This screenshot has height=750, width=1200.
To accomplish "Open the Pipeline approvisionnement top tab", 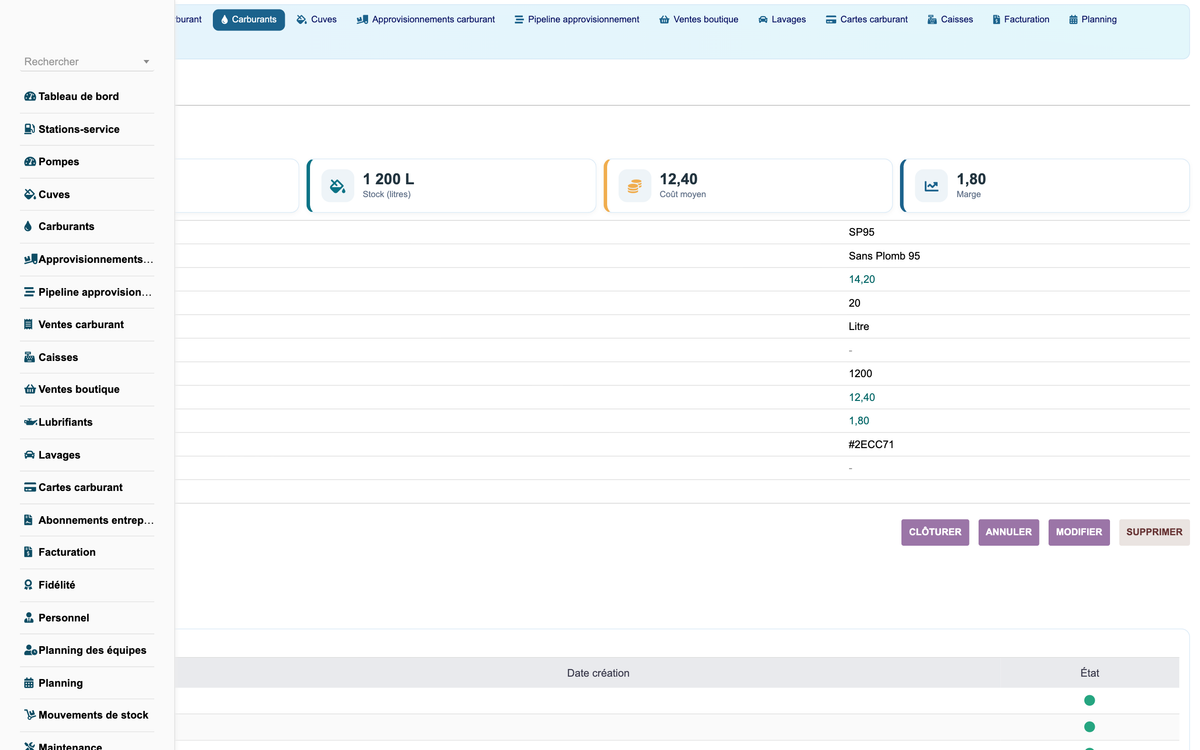I will tap(577, 19).
